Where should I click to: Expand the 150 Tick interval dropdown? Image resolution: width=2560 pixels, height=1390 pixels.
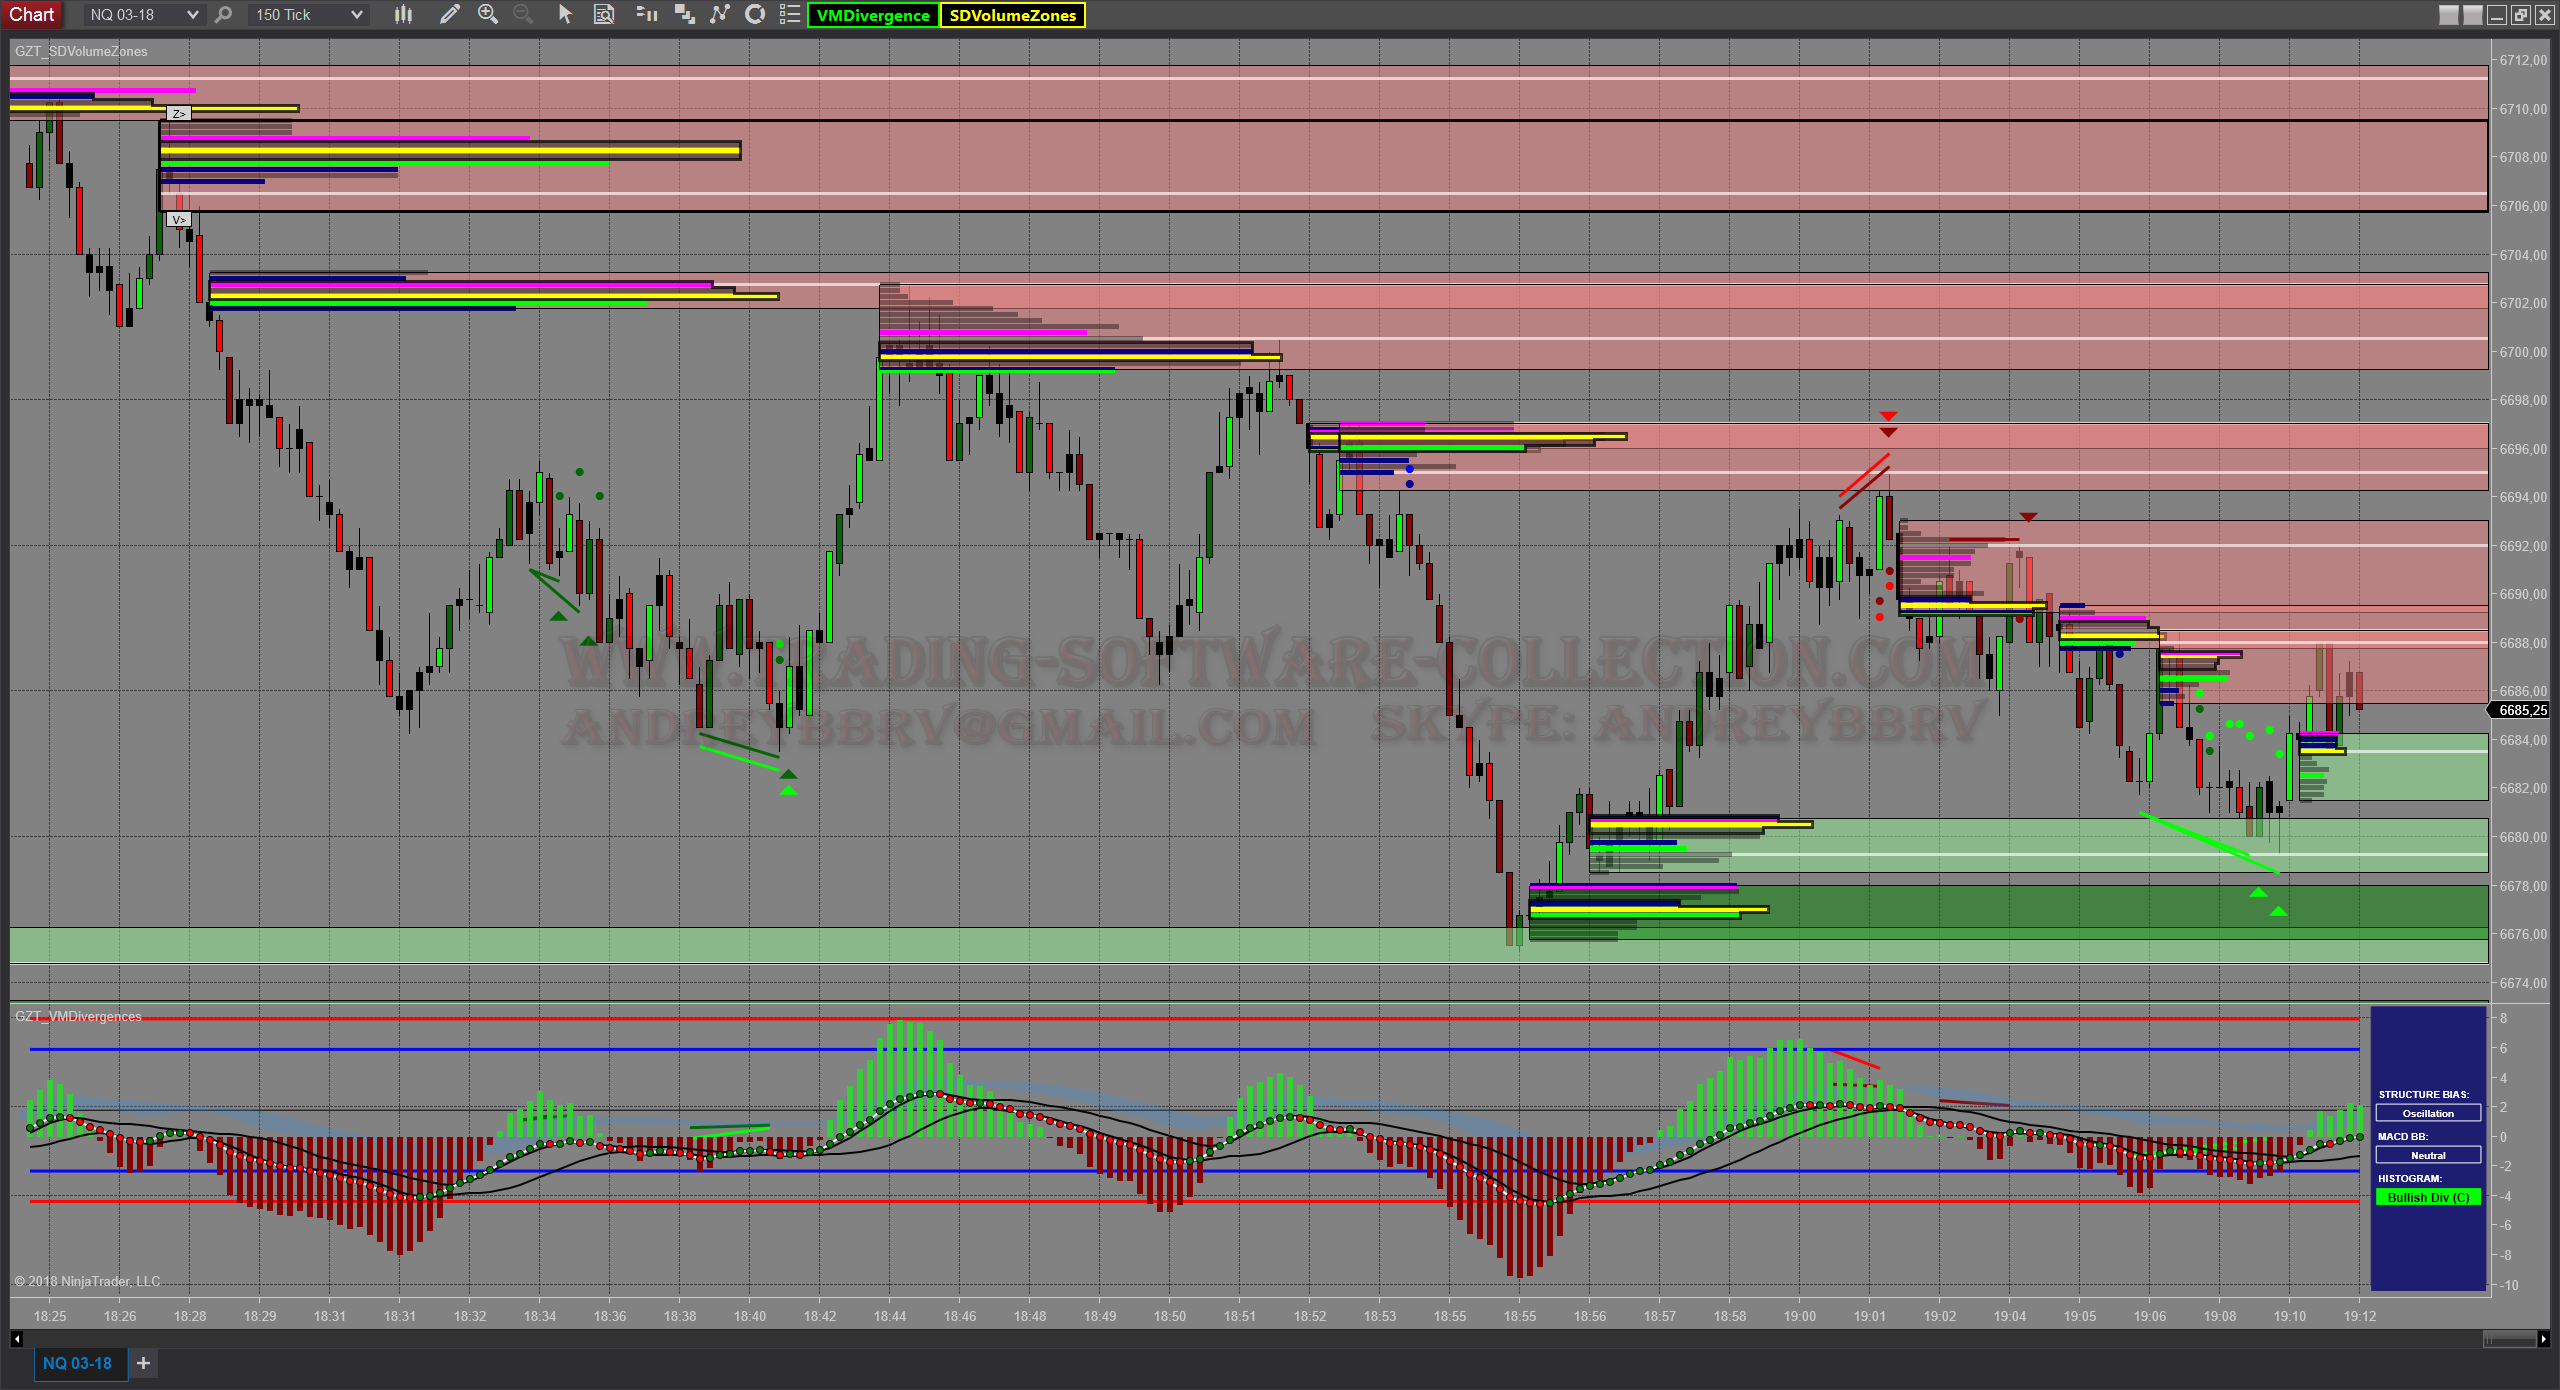[356, 15]
